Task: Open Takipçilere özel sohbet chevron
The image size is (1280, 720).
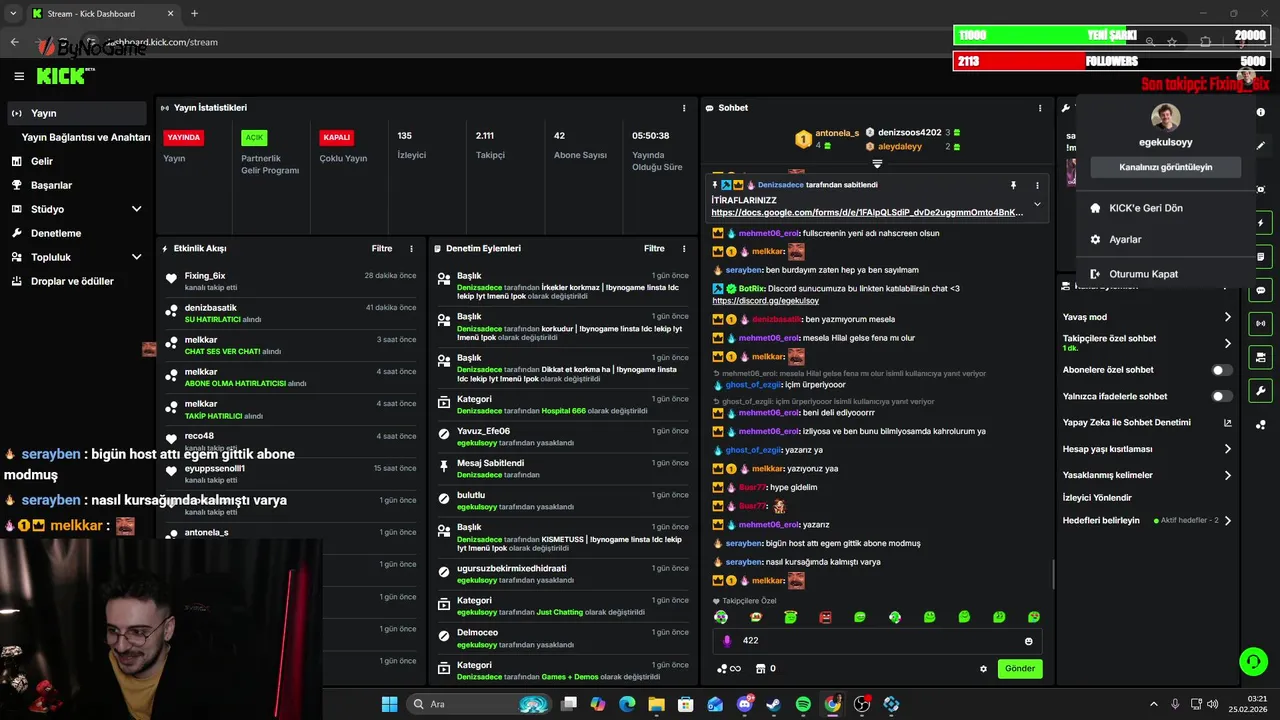Action: [1228, 343]
